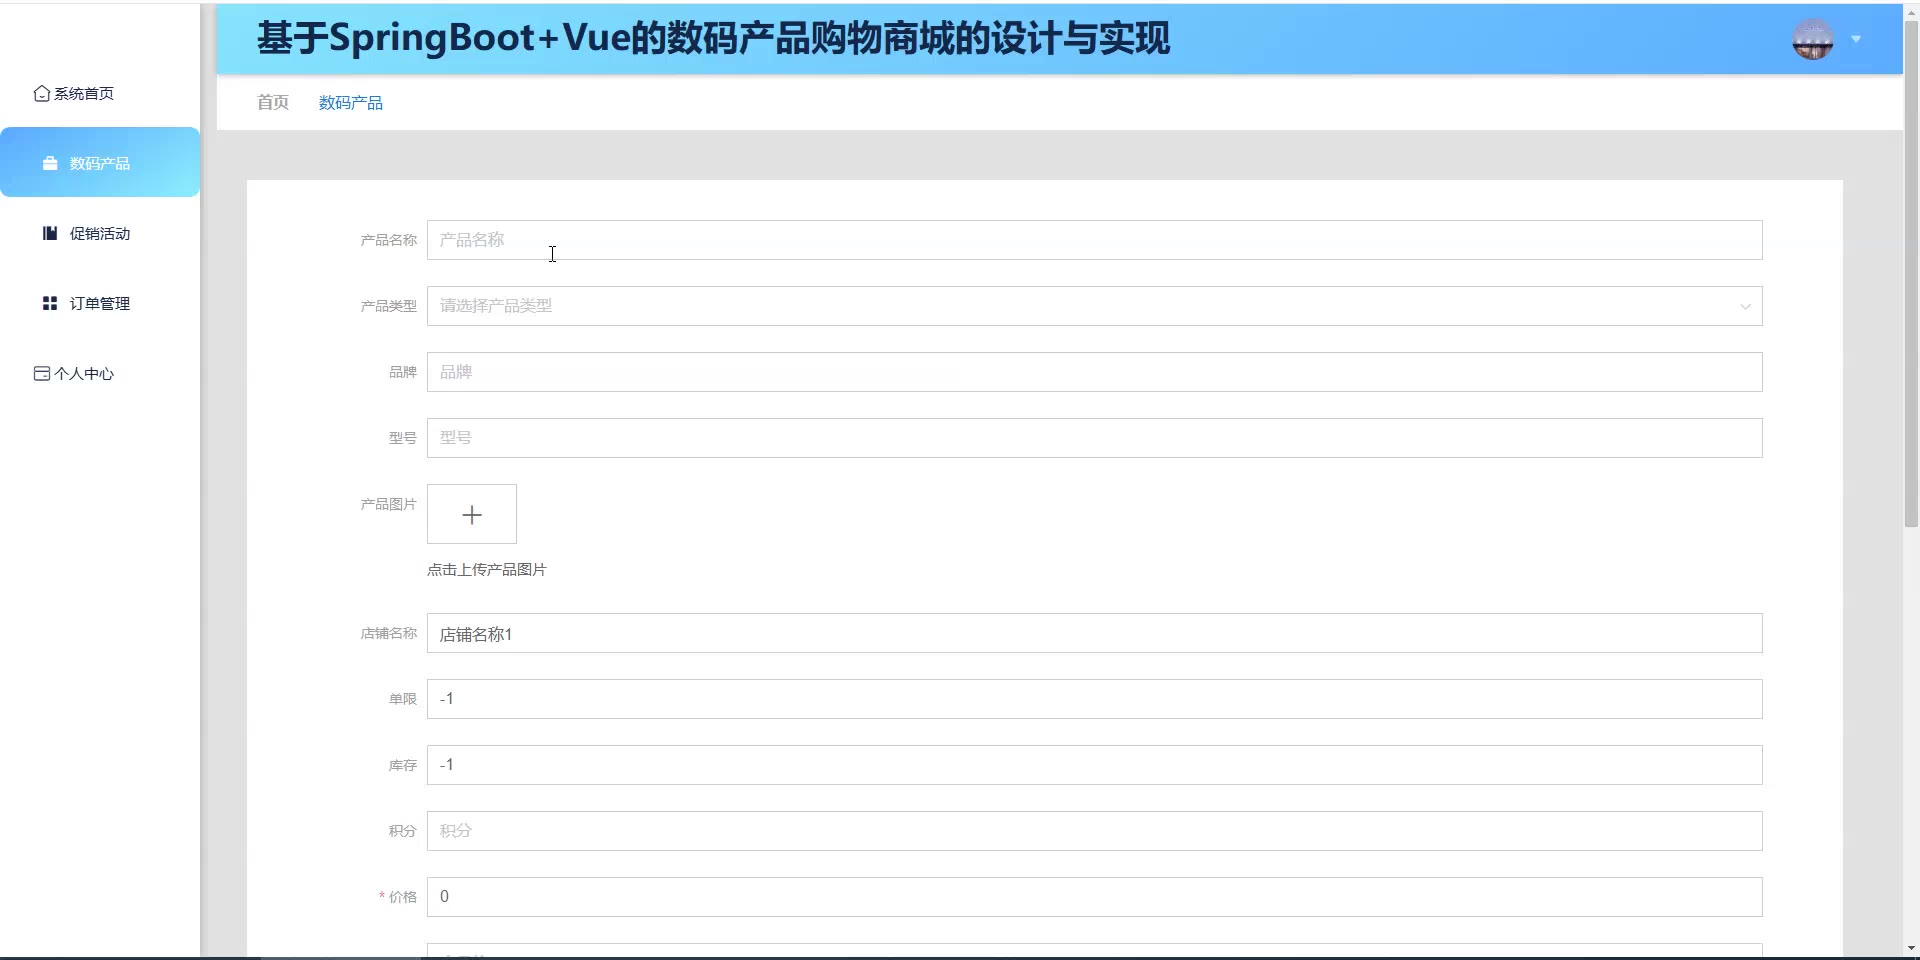Click the 库存 input field
Image resolution: width=1920 pixels, height=960 pixels.
1094,765
